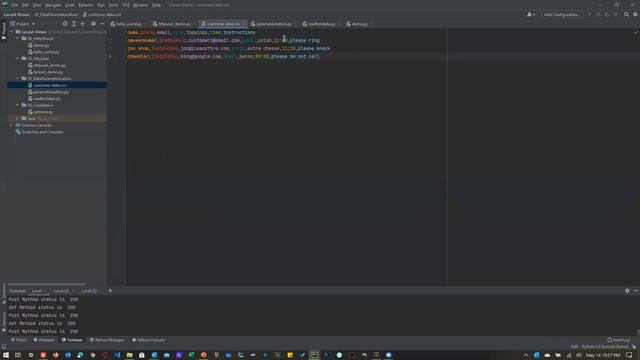The image size is (640, 360).
Task: Add a new terminal session with plus
Action: click(x=110, y=291)
